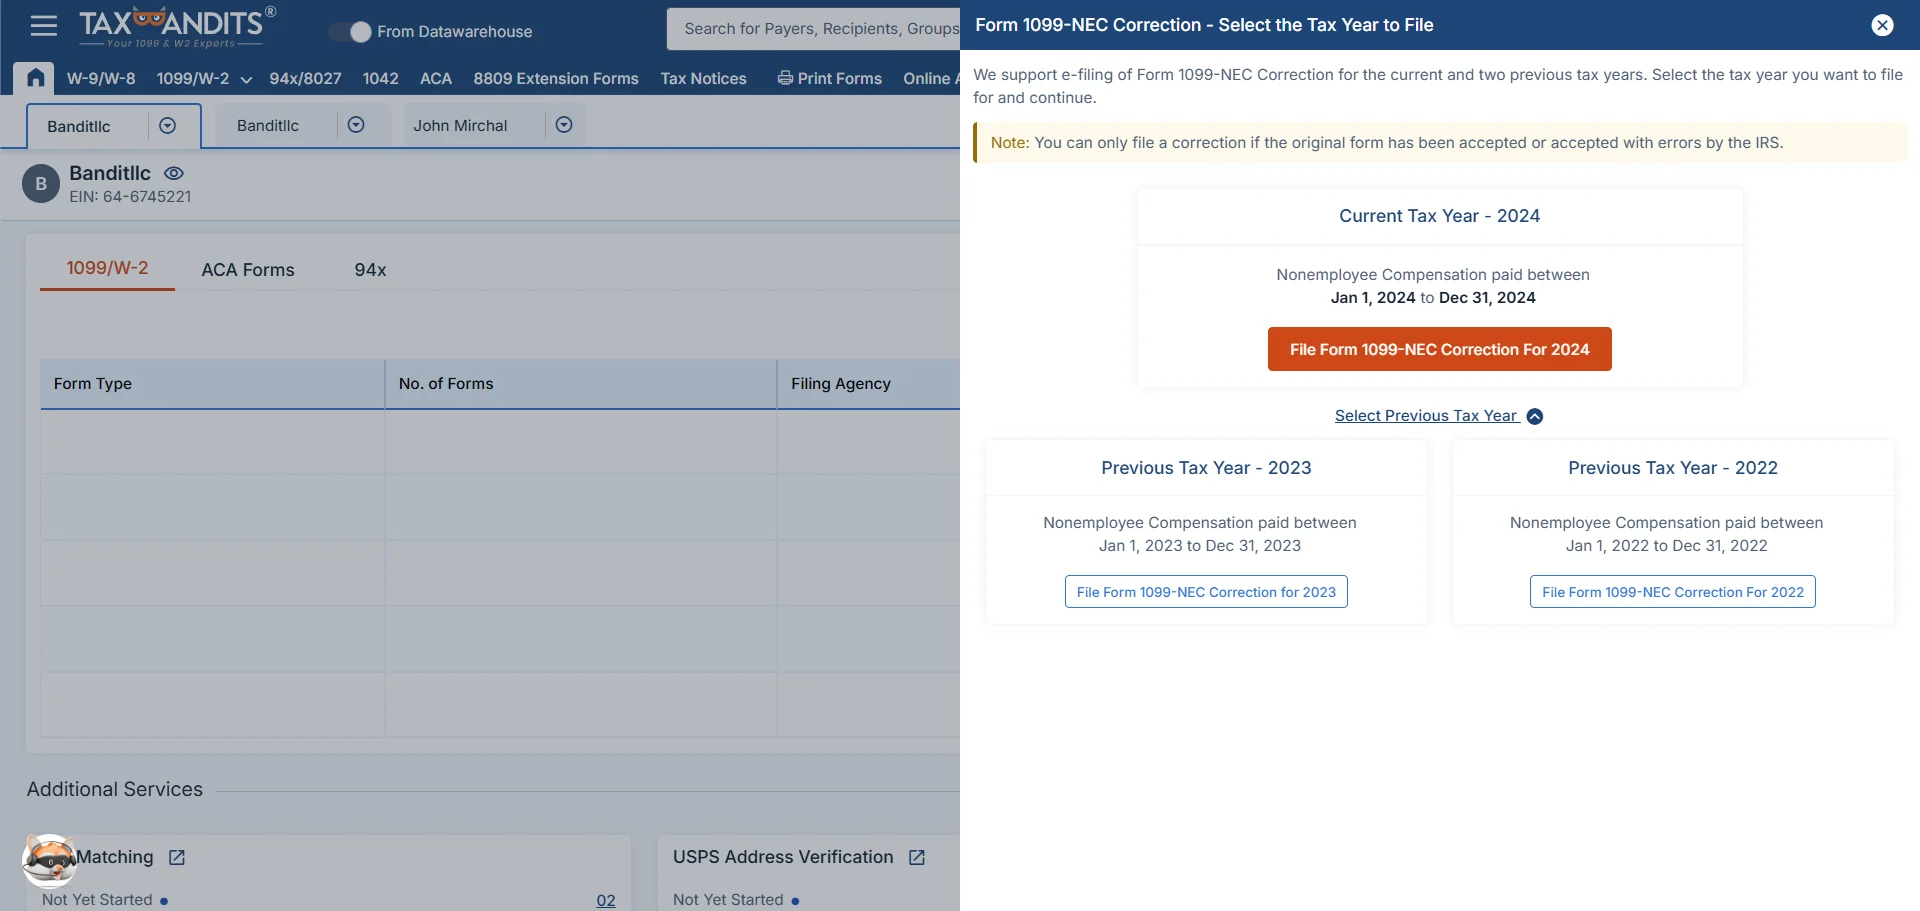Select the second Banditllc payer tab

(x=268, y=125)
